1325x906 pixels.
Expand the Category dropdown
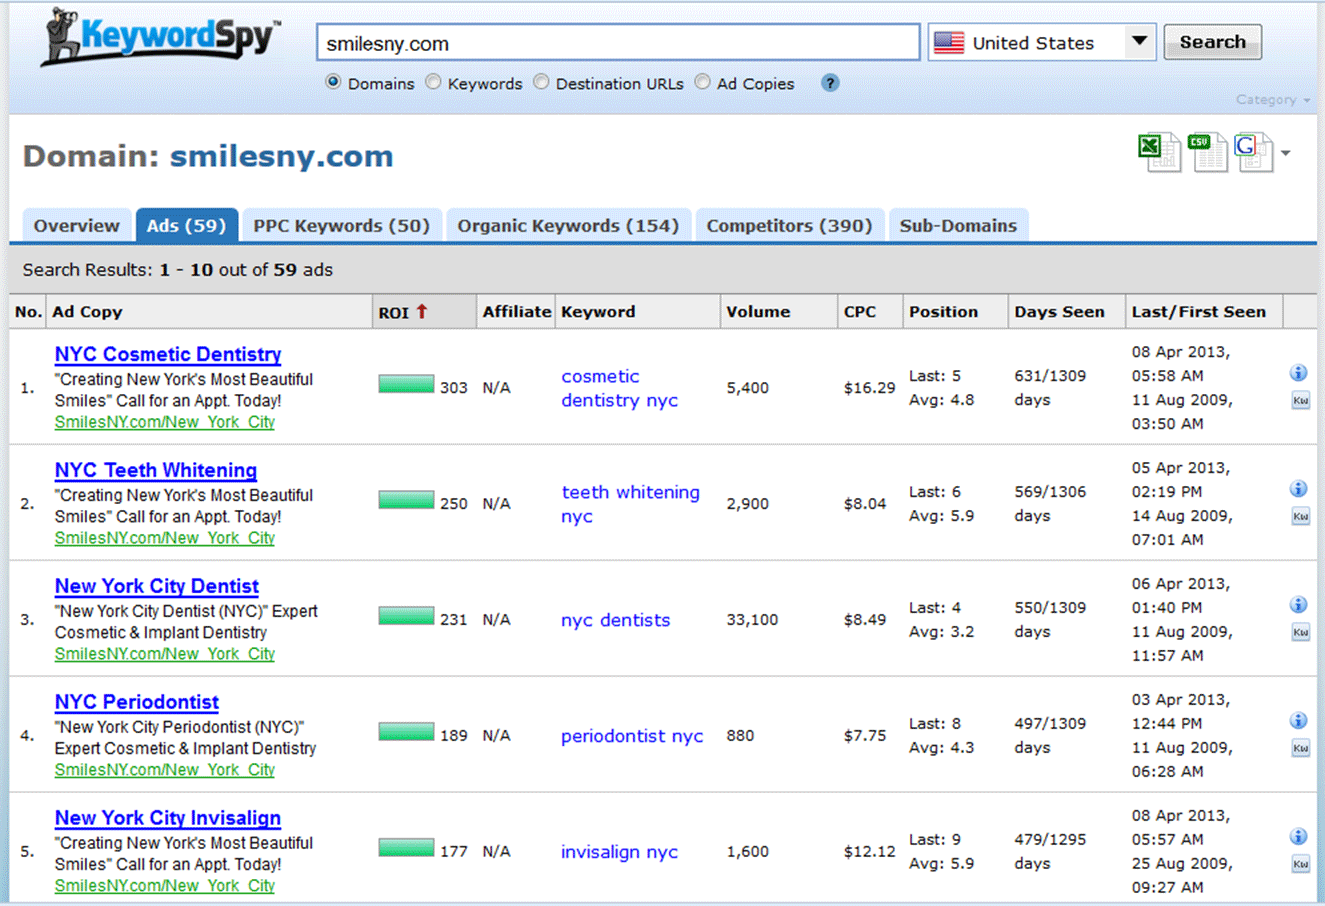1272,100
